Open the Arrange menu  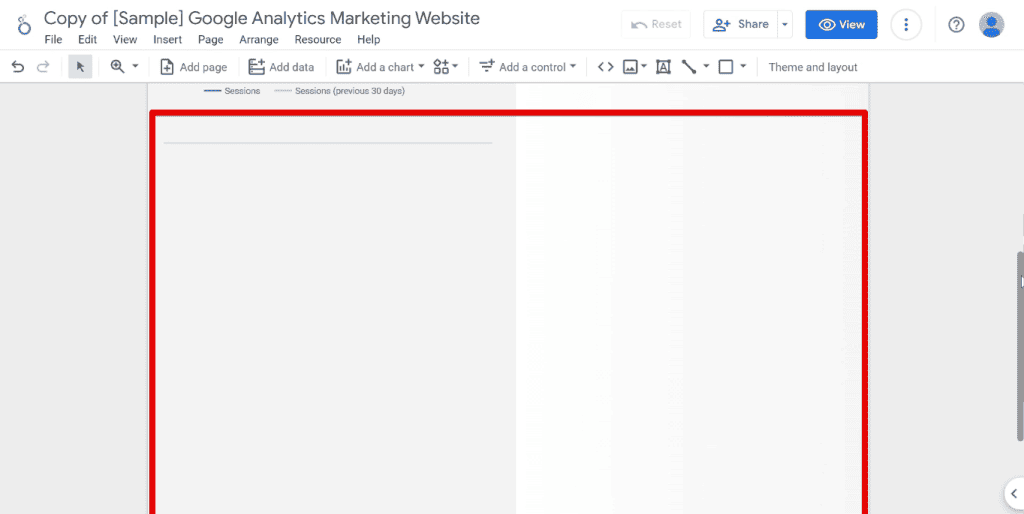coord(259,39)
